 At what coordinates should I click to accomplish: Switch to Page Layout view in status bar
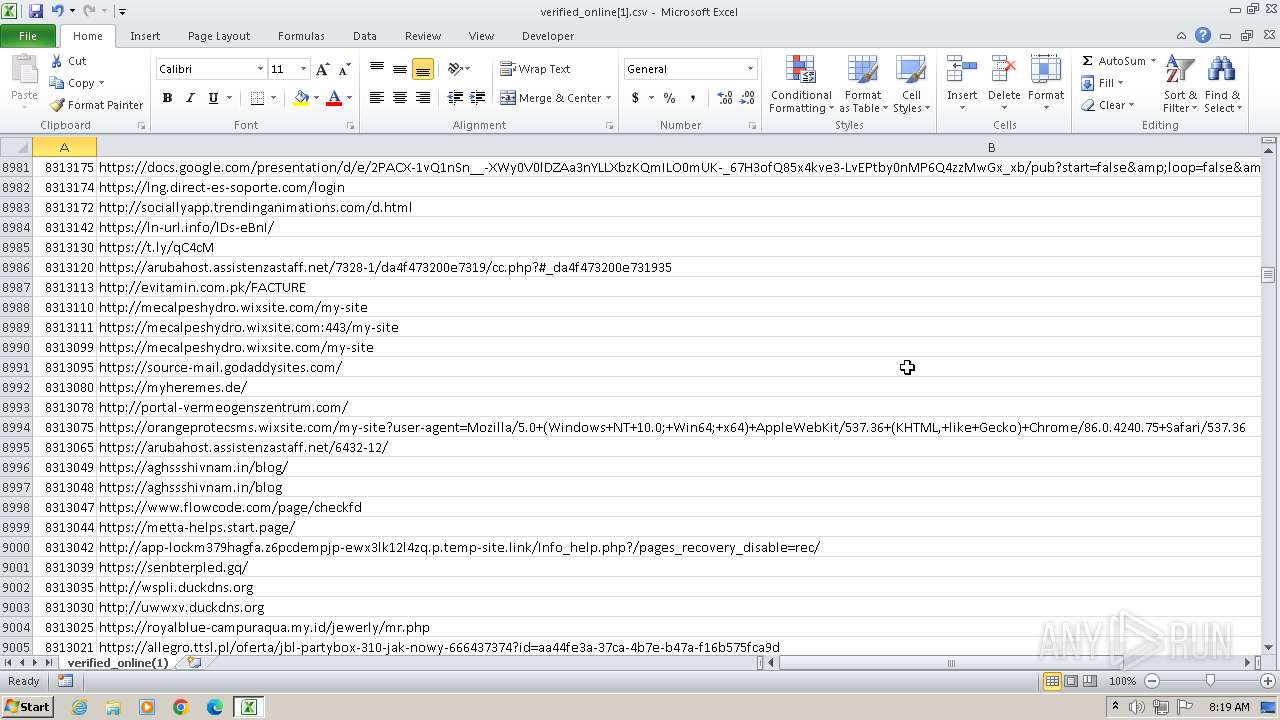pyautogui.click(x=1071, y=681)
